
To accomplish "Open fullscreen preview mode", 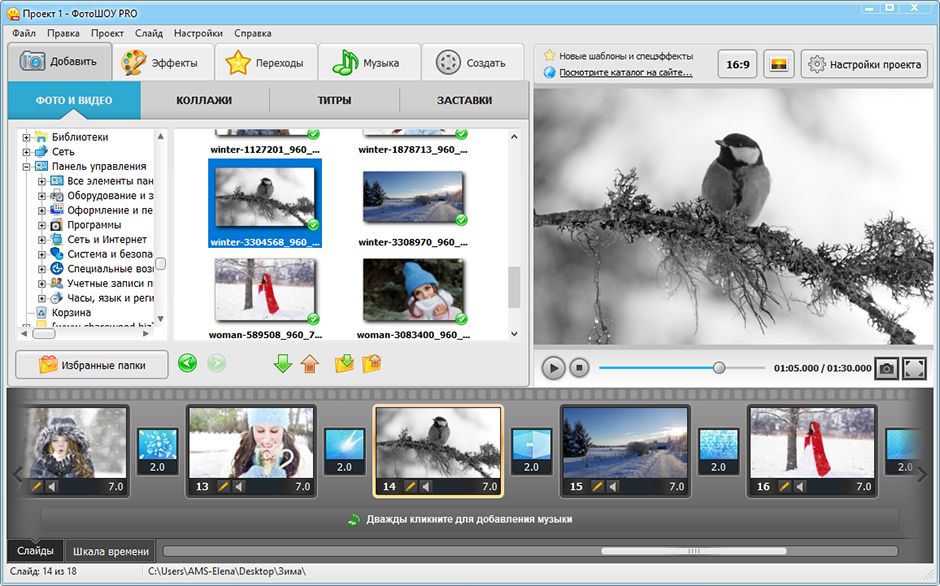I will [914, 368].
